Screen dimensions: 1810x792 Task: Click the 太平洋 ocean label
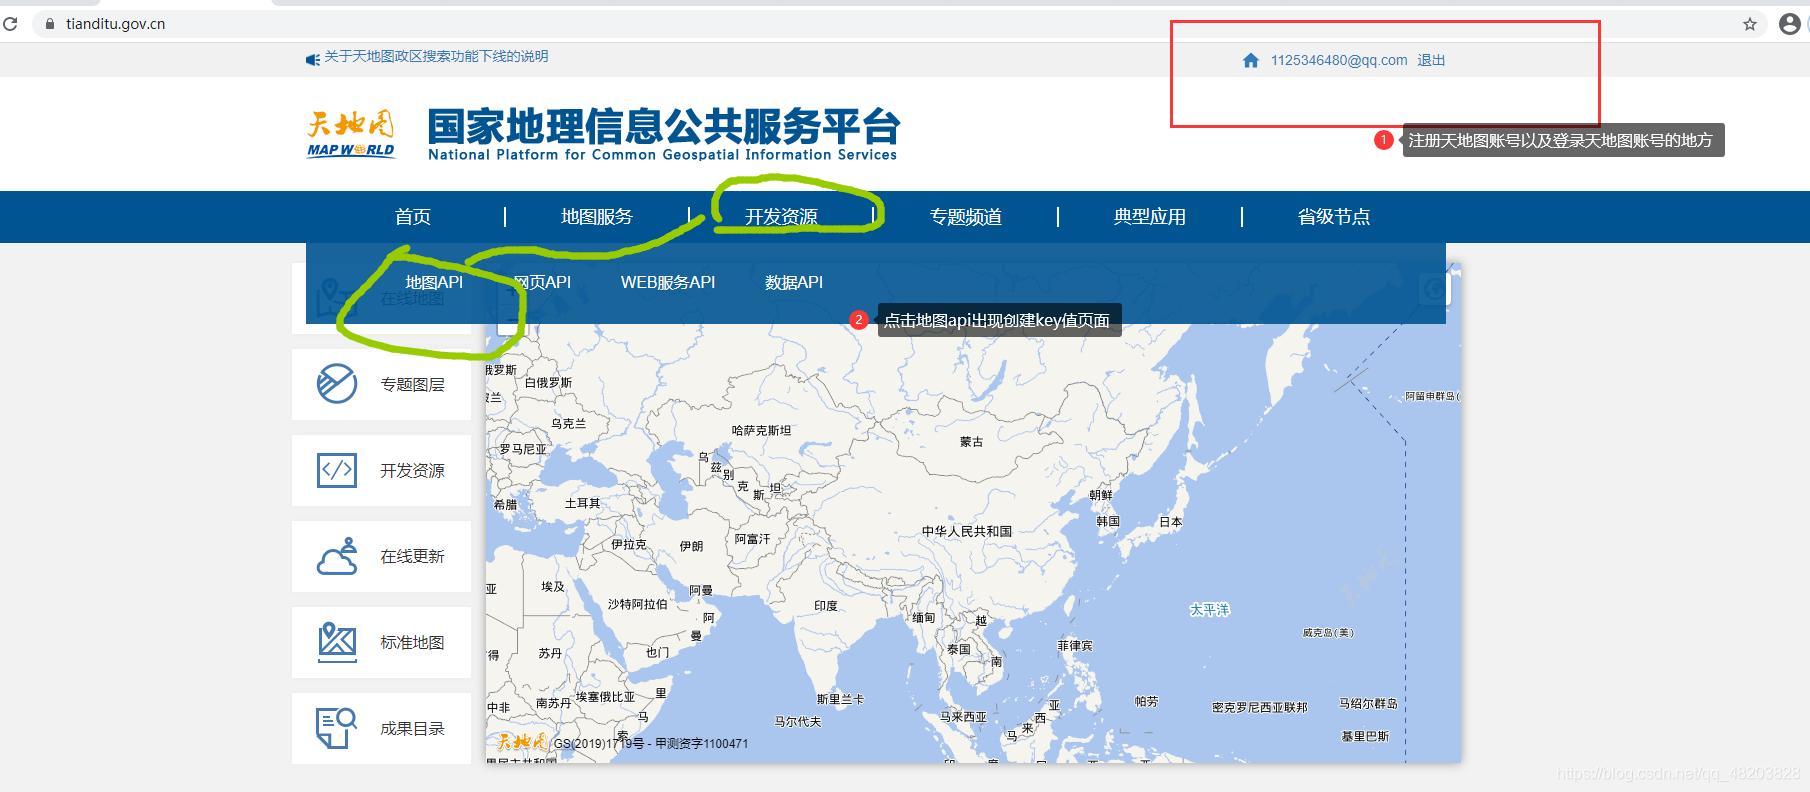tap(1210, 610)
